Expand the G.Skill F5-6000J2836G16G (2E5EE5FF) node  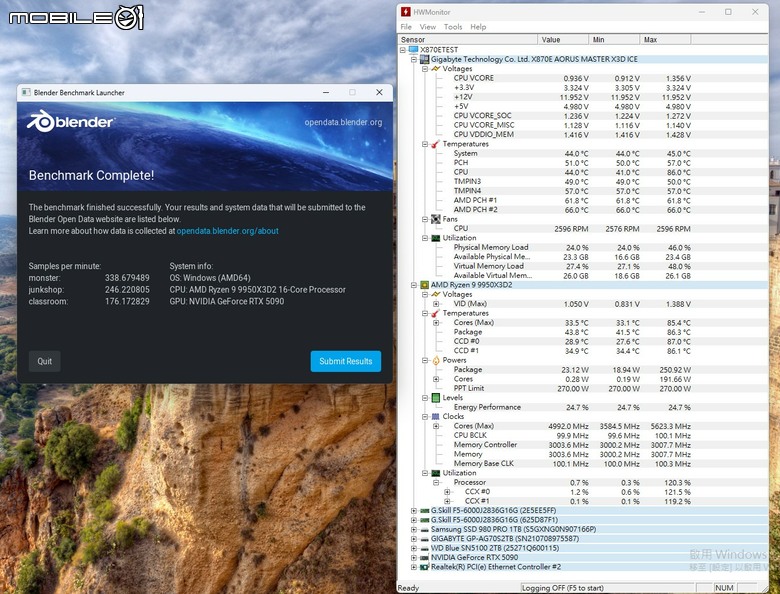point(414,510)
